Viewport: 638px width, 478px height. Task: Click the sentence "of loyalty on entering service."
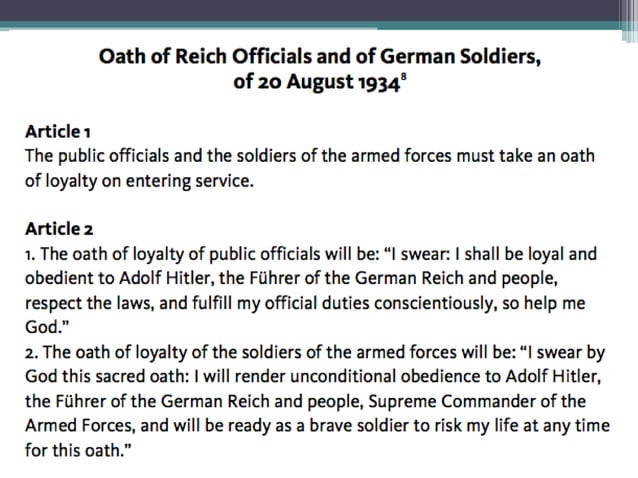[x=139, y=181]
